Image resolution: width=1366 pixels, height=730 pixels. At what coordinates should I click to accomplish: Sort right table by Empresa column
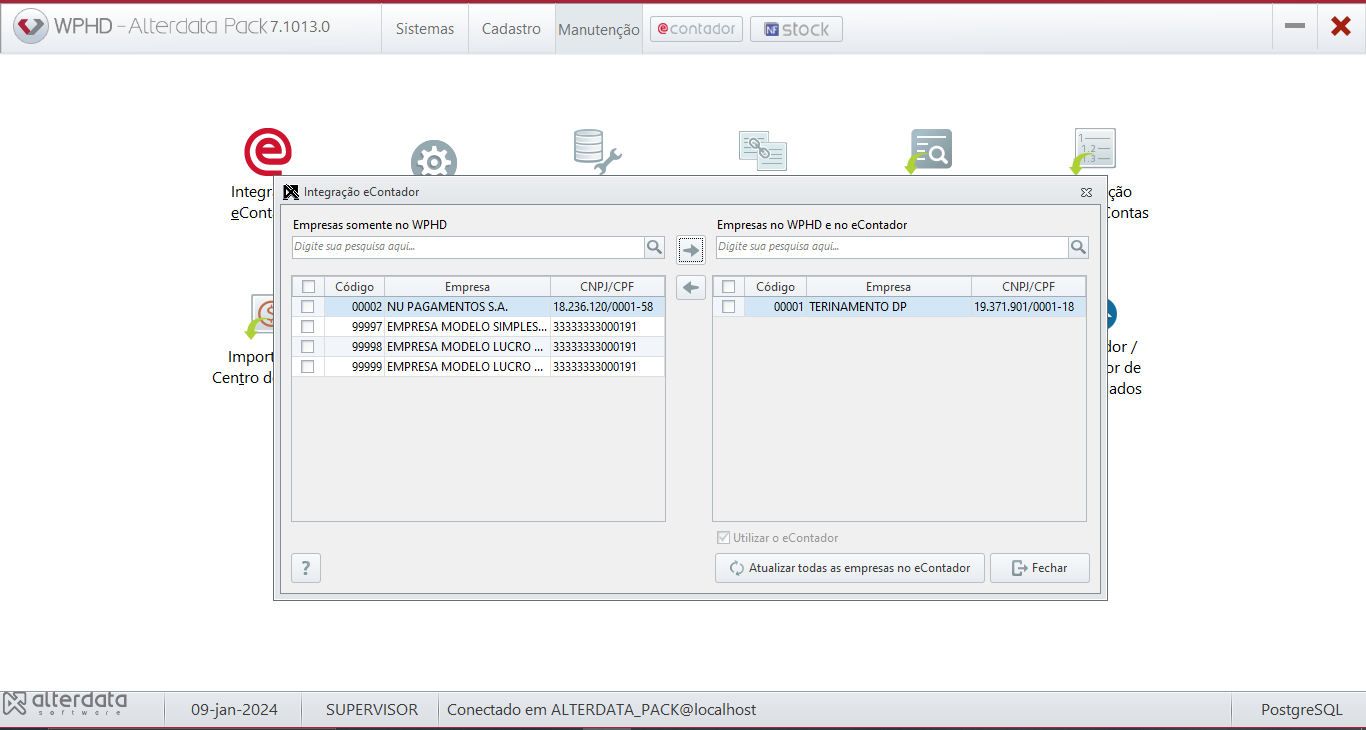[x=889, y=287]
